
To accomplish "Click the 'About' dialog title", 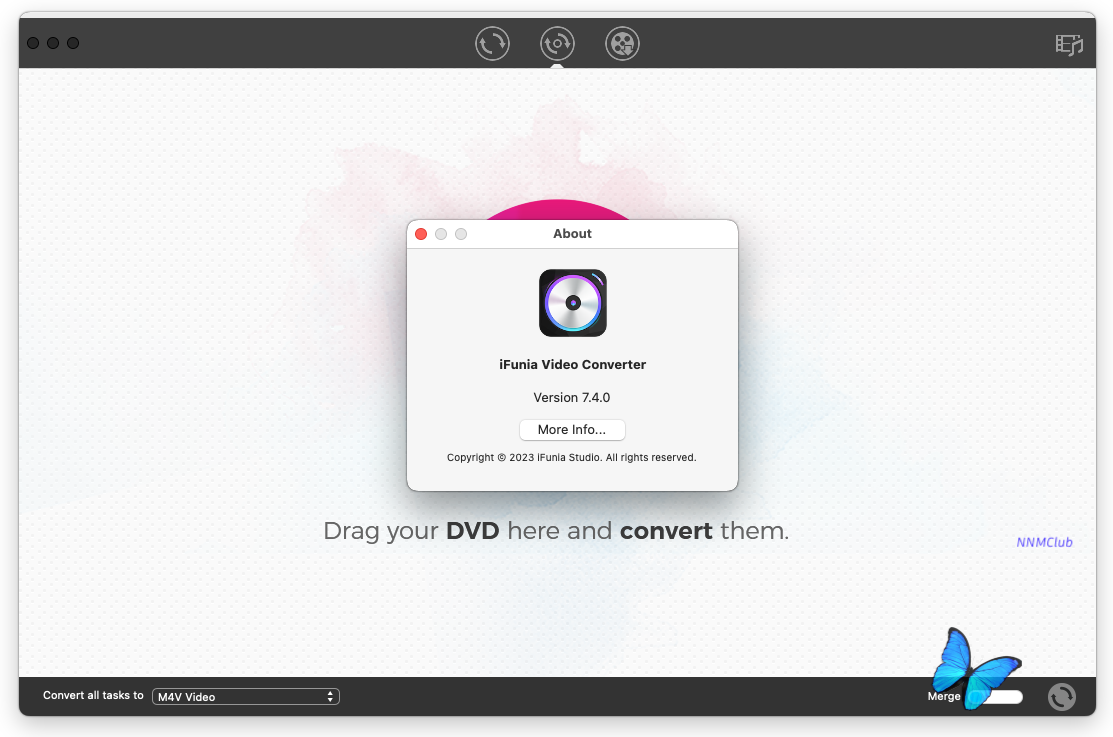I will [x=572, y=234].
